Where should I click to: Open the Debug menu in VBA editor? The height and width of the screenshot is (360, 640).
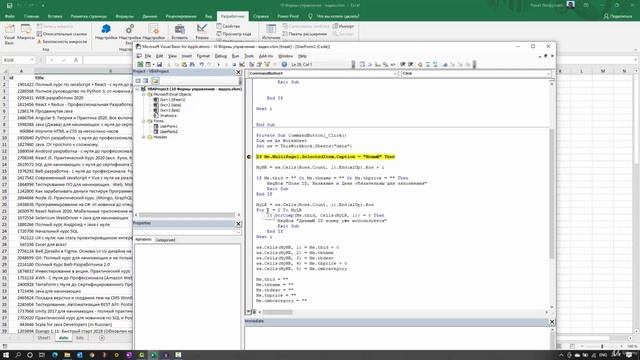coord(220,56)
